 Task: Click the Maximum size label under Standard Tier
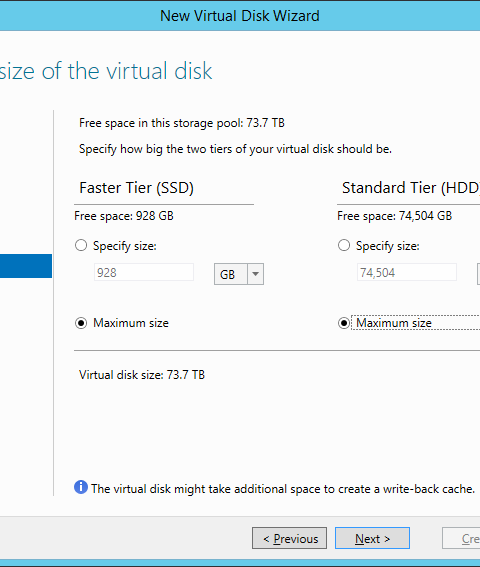[x=394, y=323]
